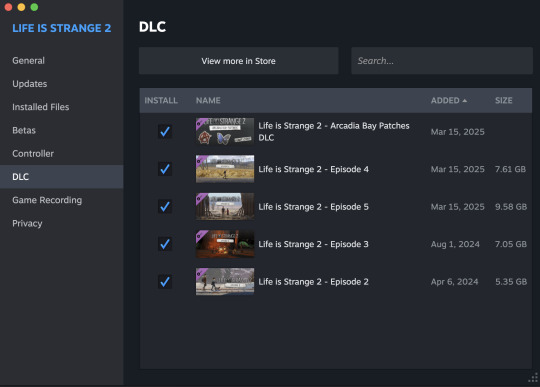Click the Episode 3 campfire thumbnail
Image resolution: width=540 pixels, height=387 pixels.
(225, 244)
